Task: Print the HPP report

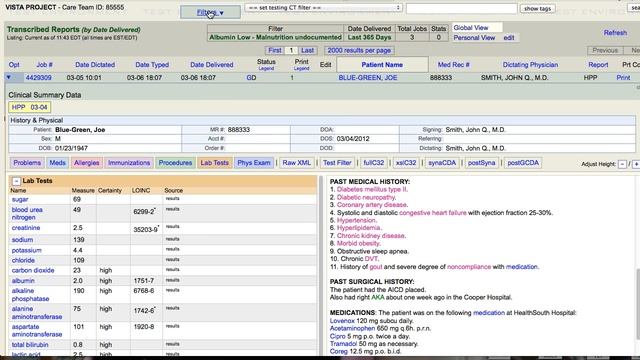Action: (x=623, y=78)
